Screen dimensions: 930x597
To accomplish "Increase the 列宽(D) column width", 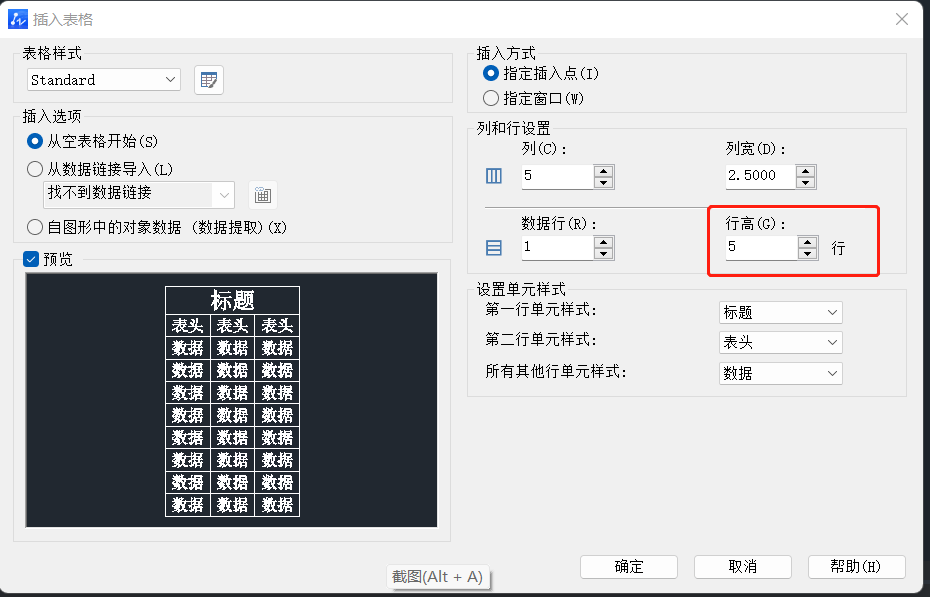I will point(805,171).
